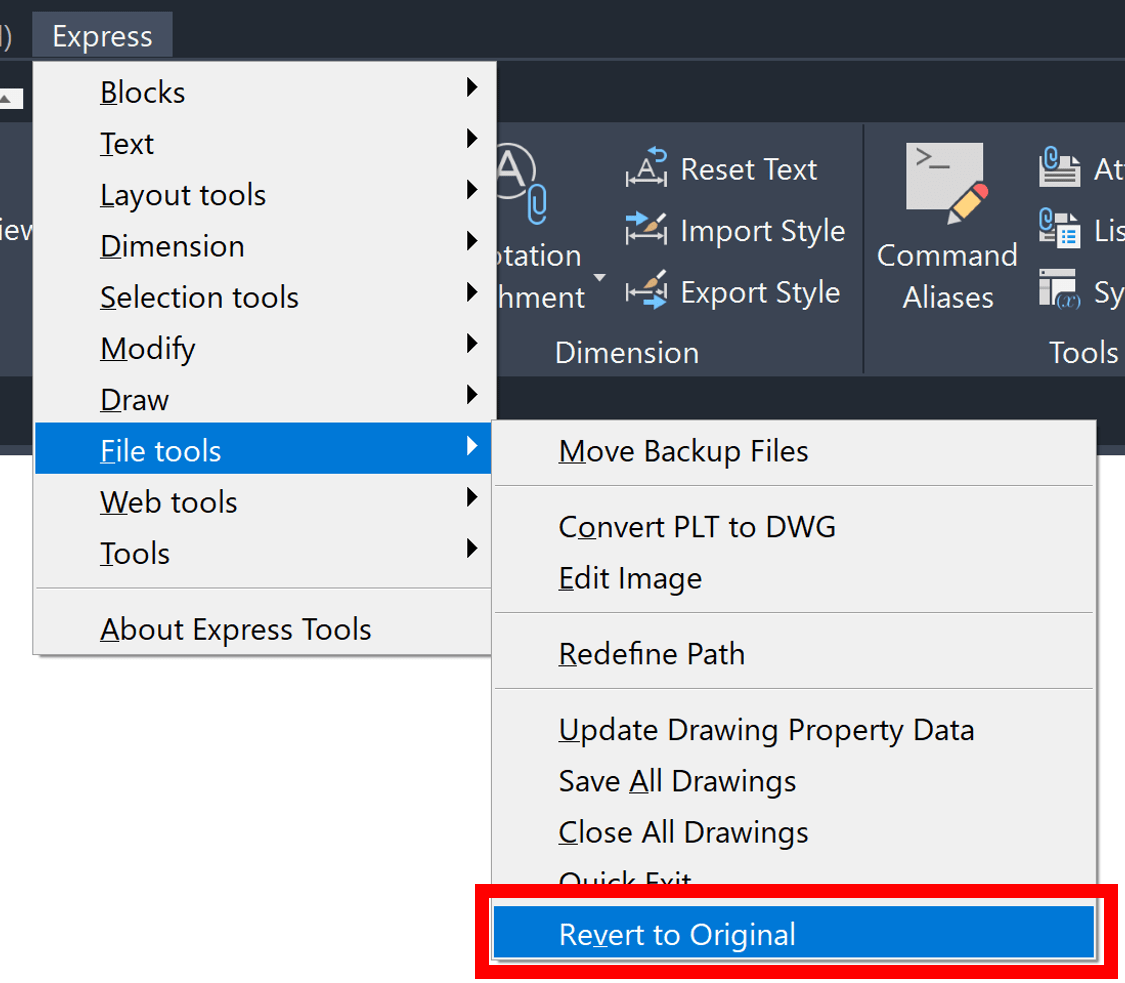Click the Reset Text icon
The height and width of the screenshot is (983, 1125).
pos(646,170)
